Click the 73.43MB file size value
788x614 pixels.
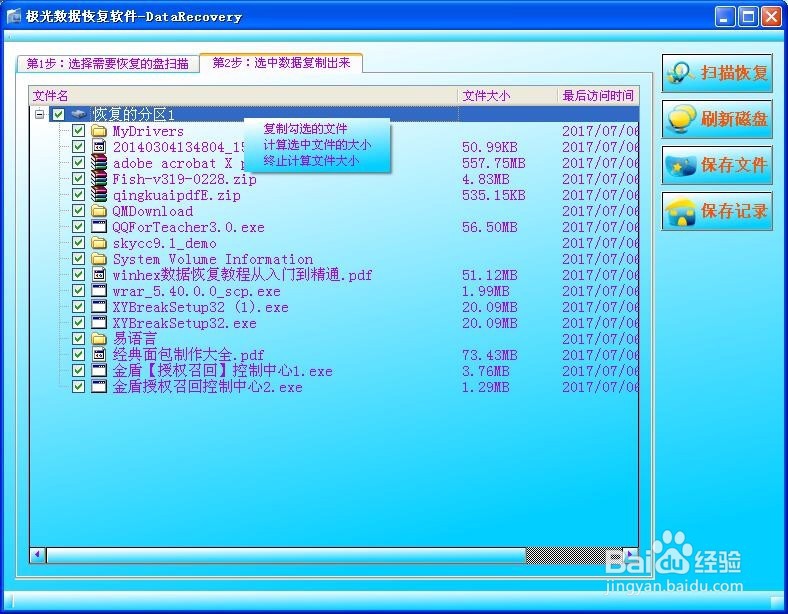pyautogui.click(x=489, y=355)
